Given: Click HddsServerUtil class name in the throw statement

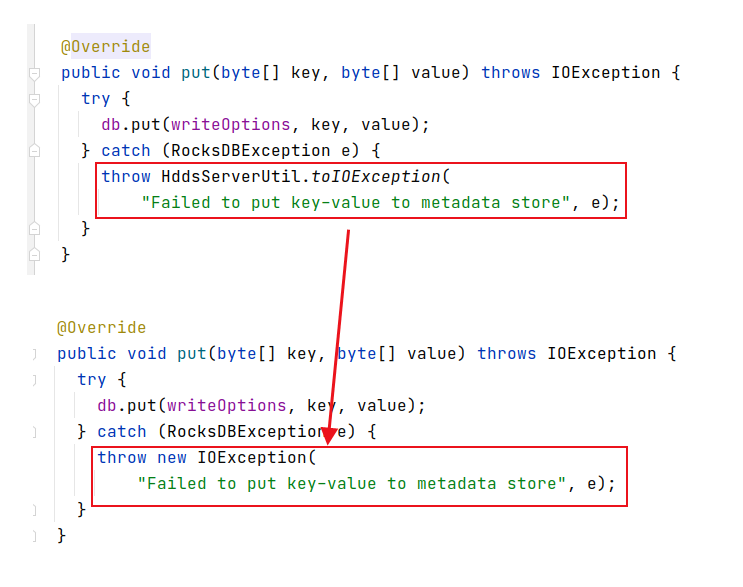Looking at the screenshot, I should [x=231, y=176].
